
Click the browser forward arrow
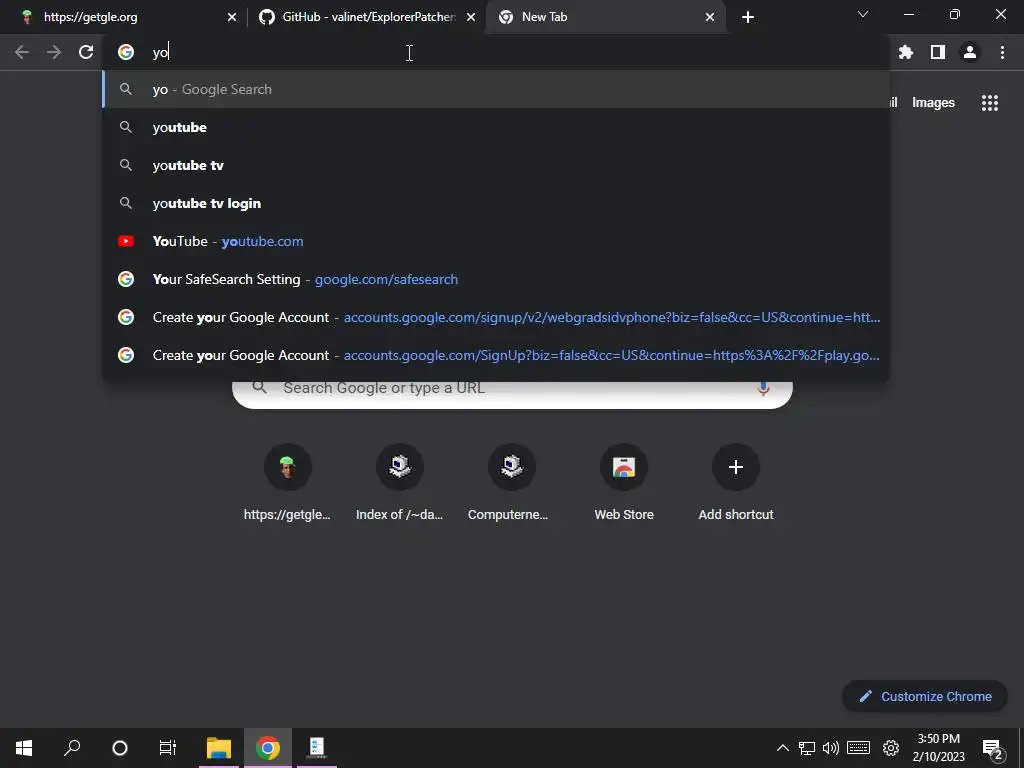point(54,52)
